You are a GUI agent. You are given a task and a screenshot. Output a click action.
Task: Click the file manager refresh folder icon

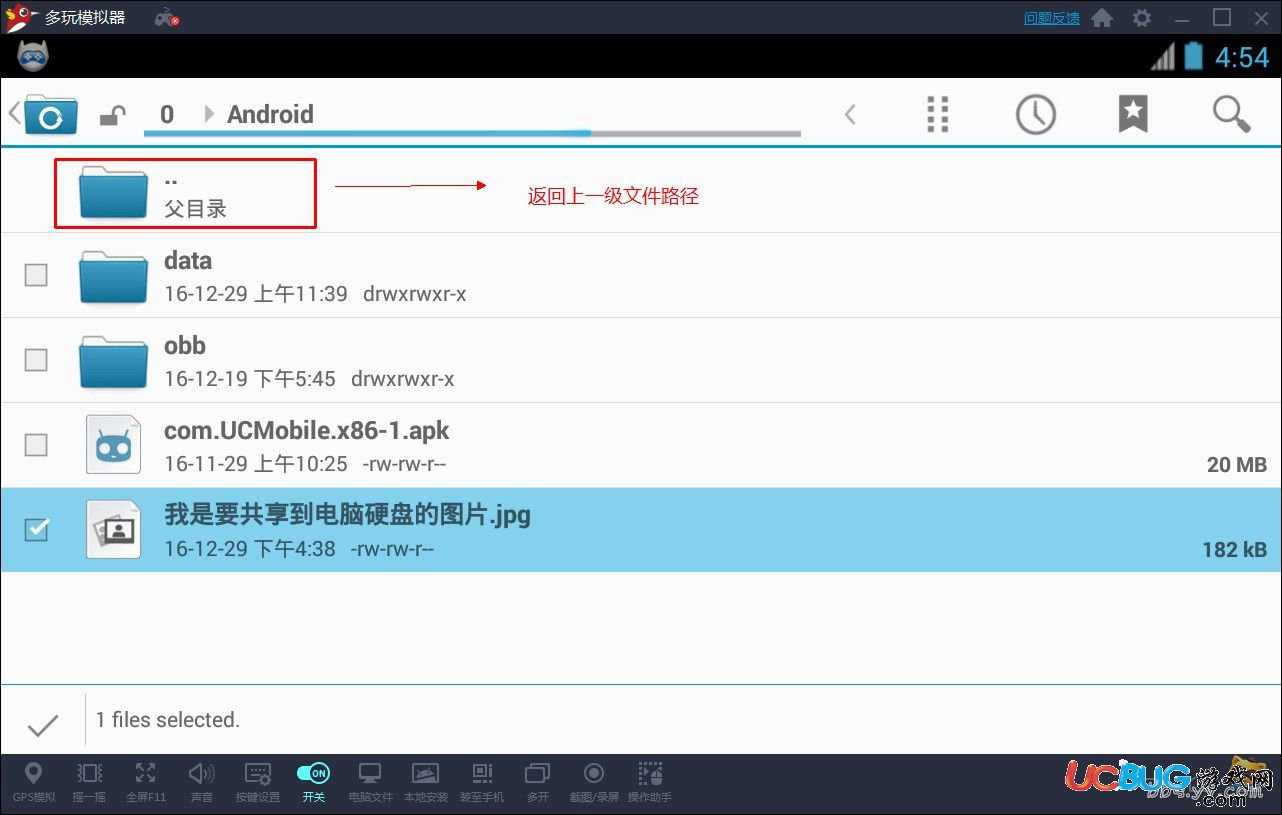tap(50, 115)
